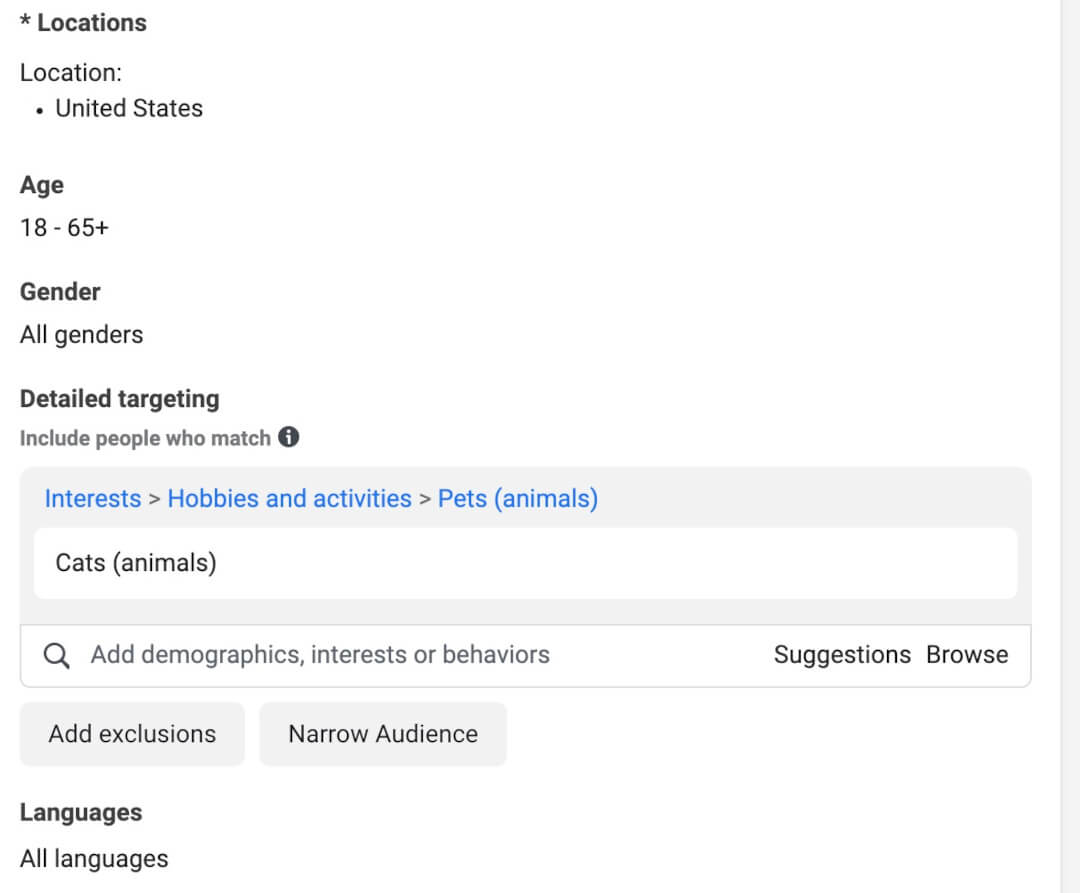1080x893 pixels.
Task: Click the Add exclusions button
Action: 131,733
